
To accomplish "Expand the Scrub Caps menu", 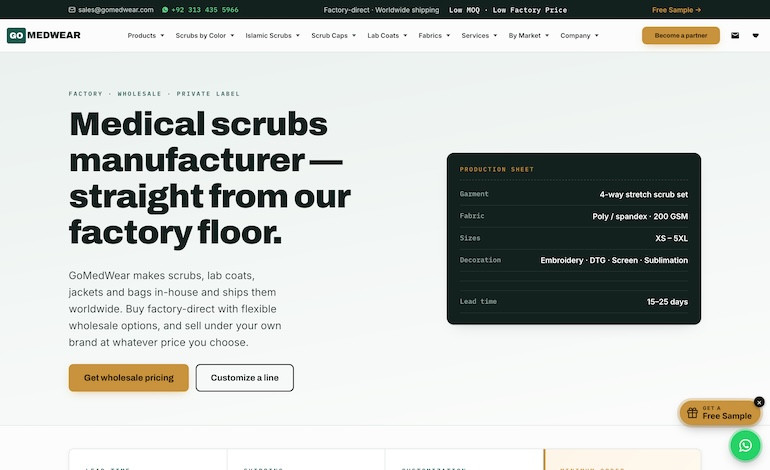I will click(333, 35).
